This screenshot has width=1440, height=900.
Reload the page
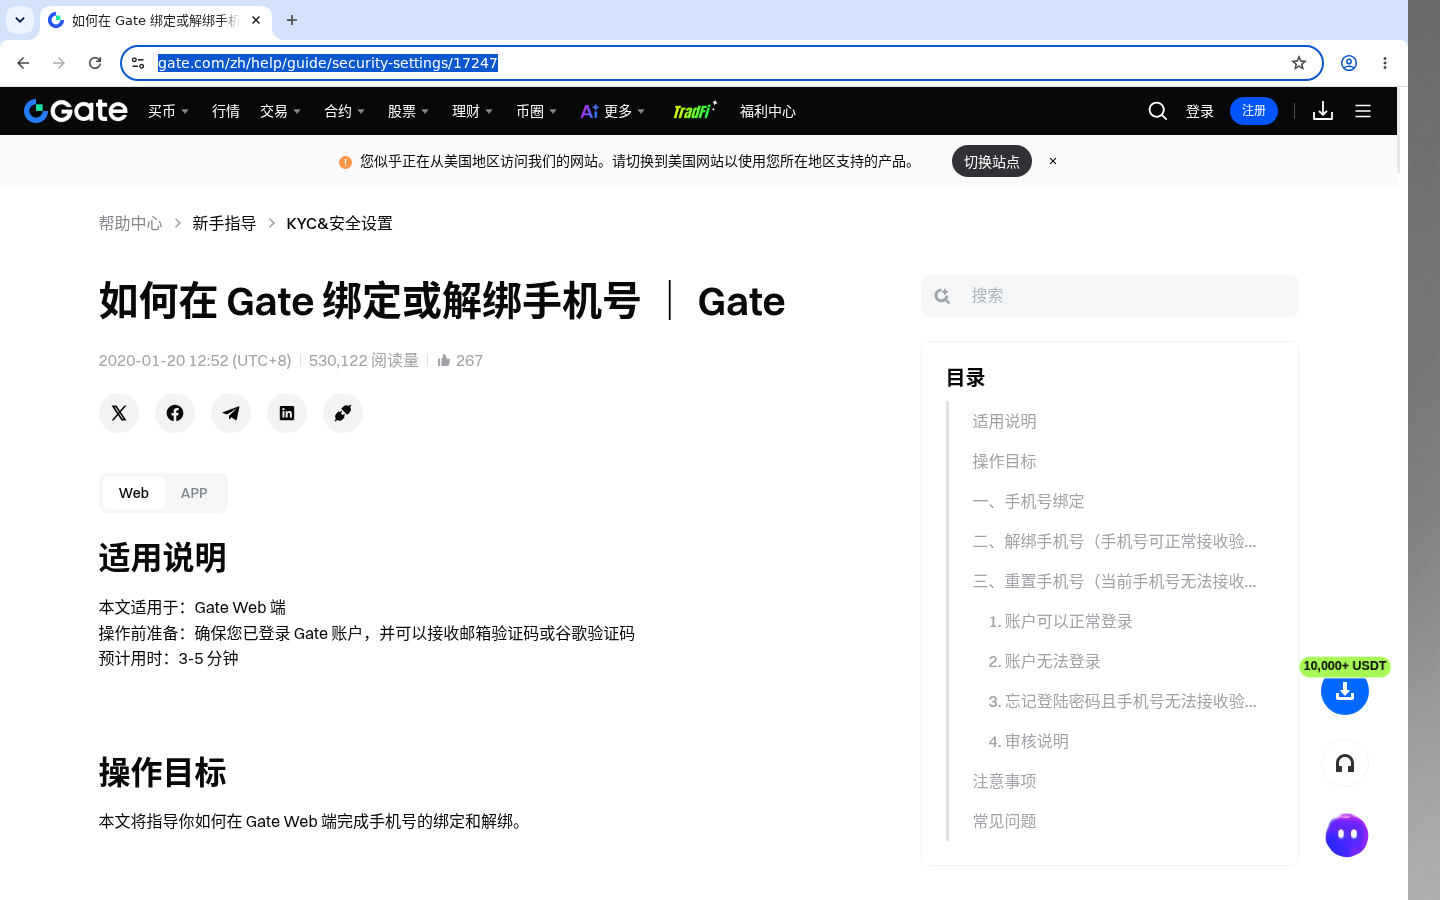[x=95, y=63]
